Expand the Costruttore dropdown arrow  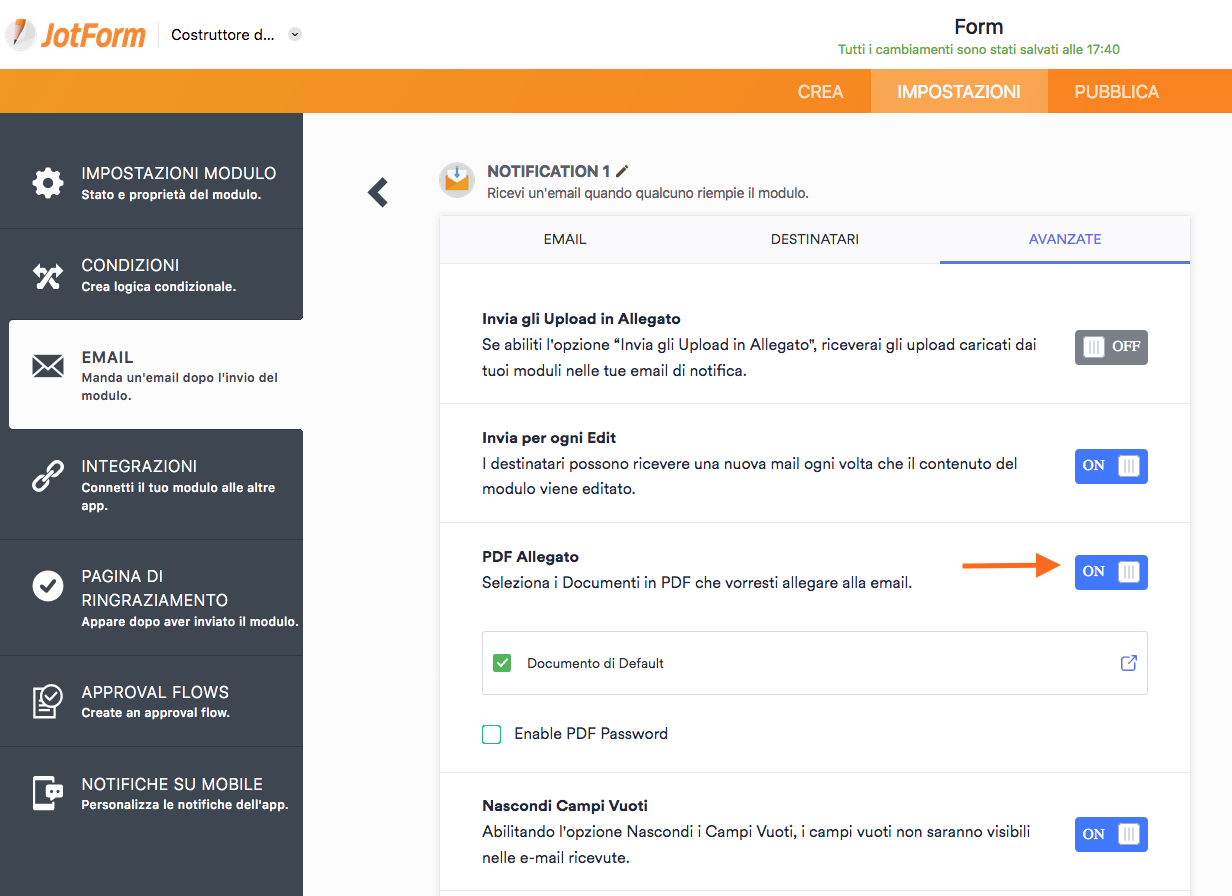point(294,34)
